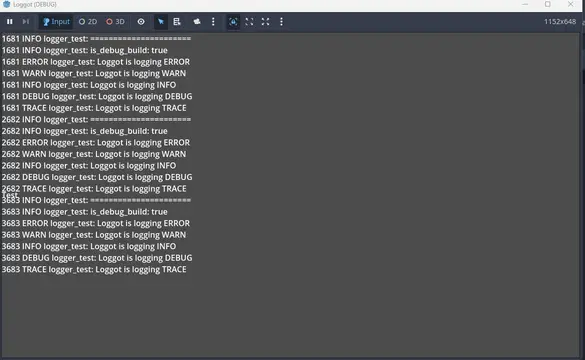
Task: Click the 1681 'Loggot is logging INFO' line
Action: (89, 85)
